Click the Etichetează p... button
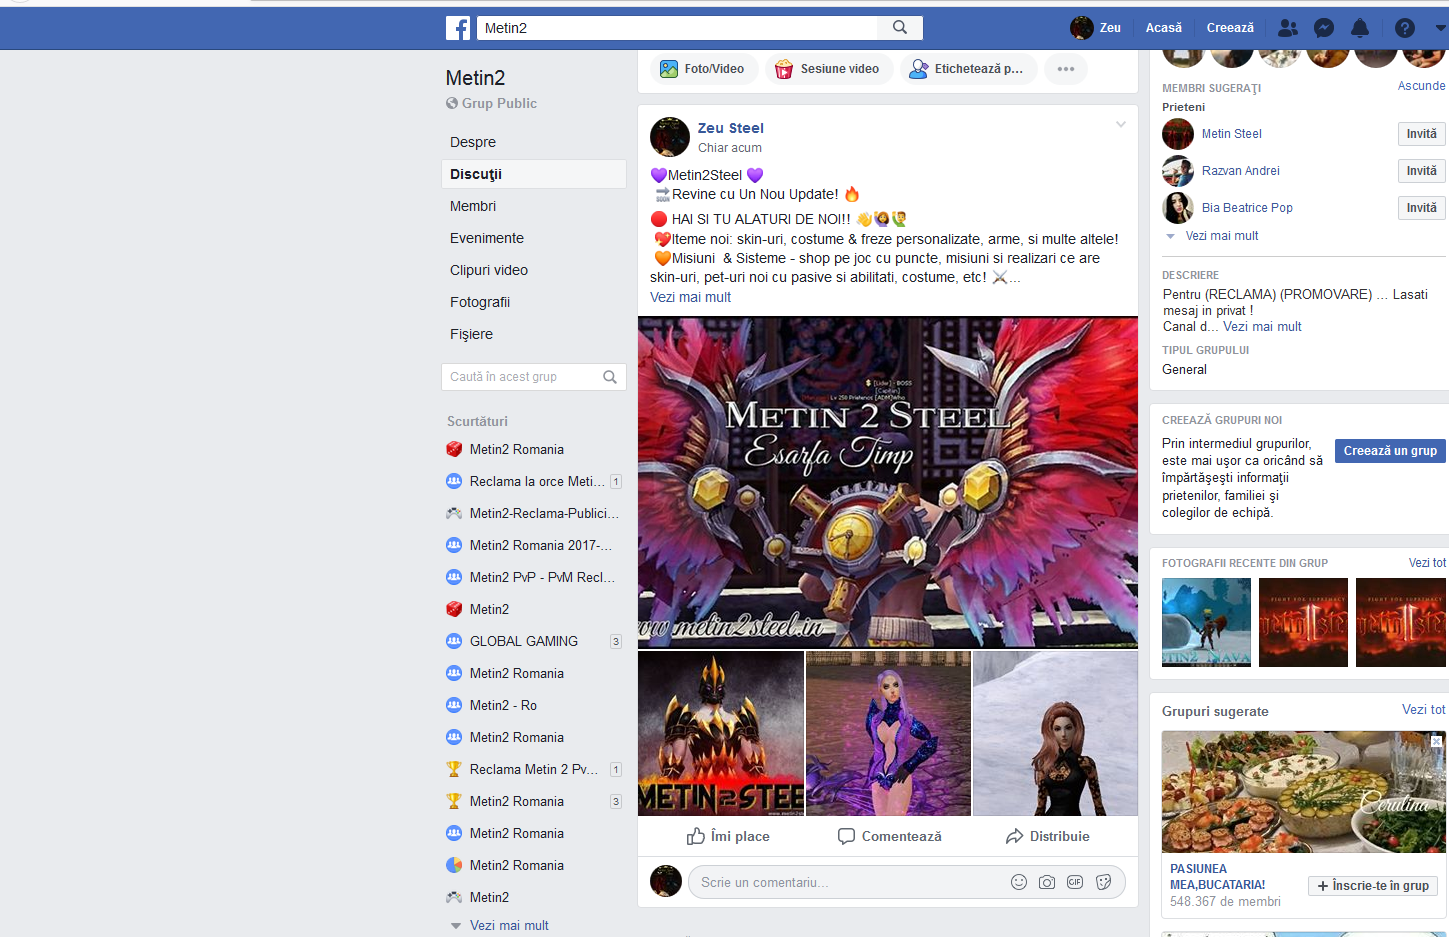The image size is (1449, 937). pos(967,69)
